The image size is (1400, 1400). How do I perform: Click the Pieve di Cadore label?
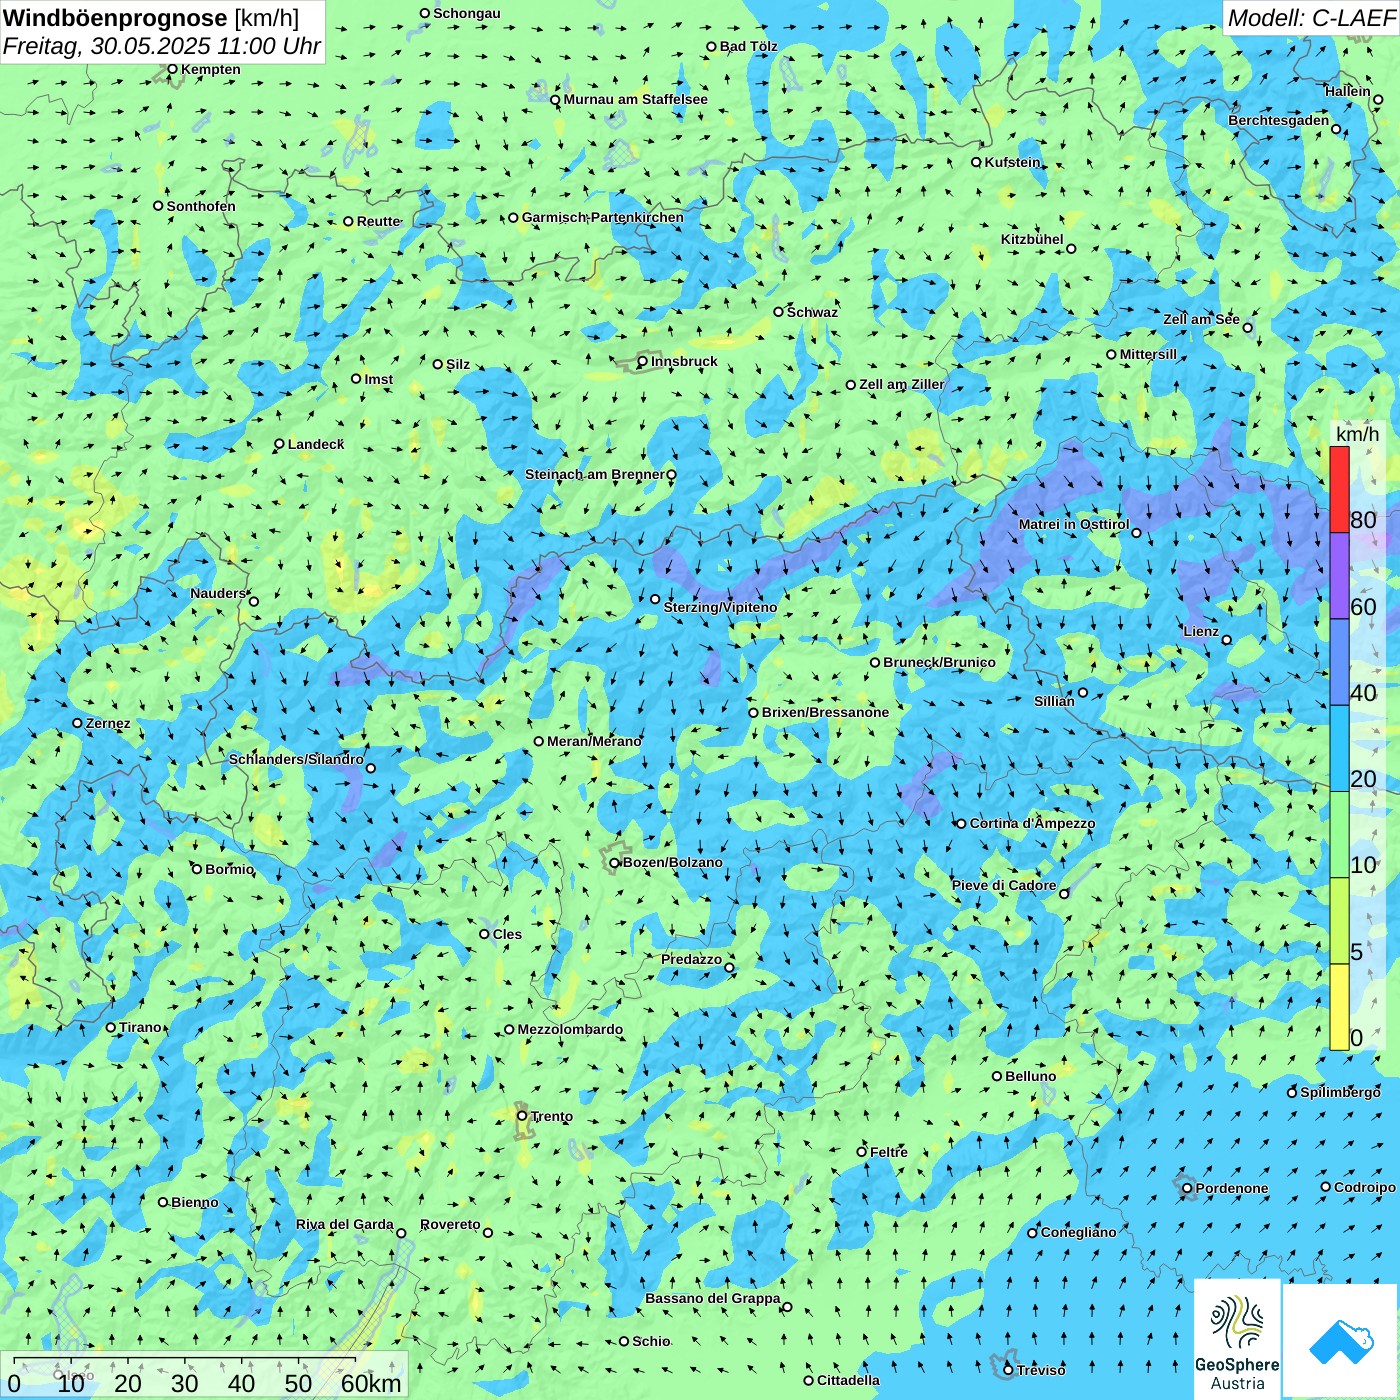tap(1004, 885)
